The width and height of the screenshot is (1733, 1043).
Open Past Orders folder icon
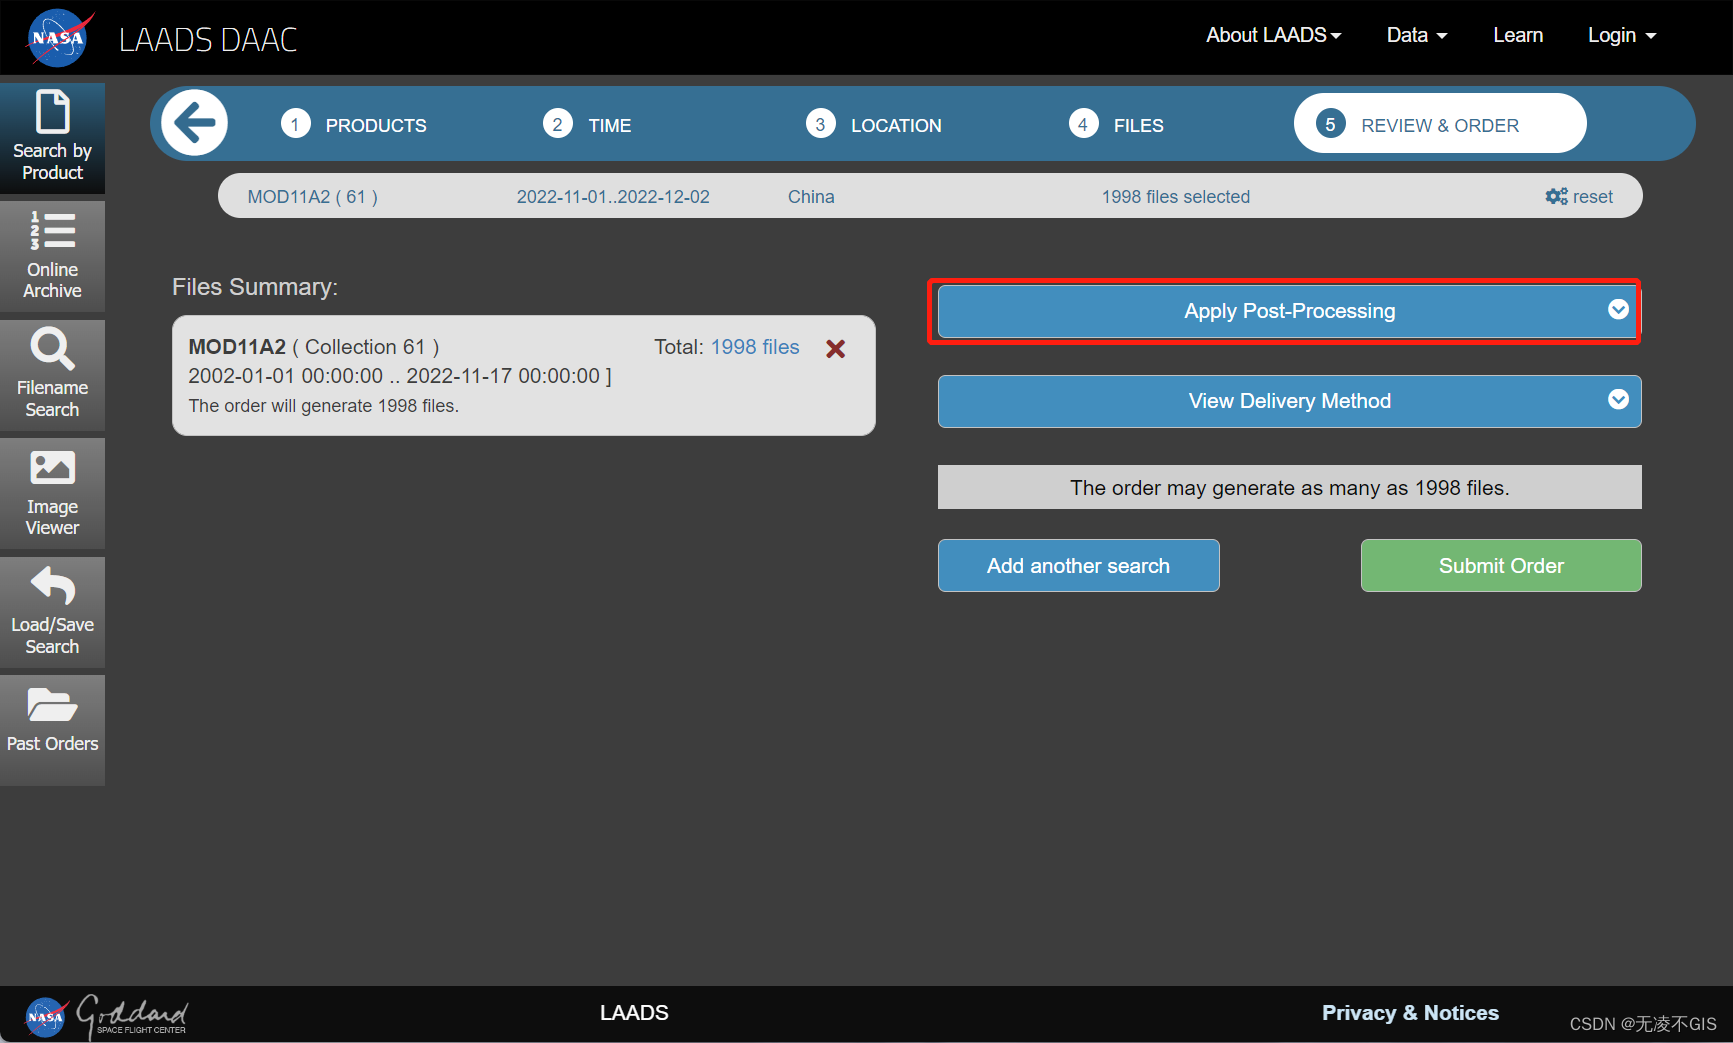(x=52, y=706)
